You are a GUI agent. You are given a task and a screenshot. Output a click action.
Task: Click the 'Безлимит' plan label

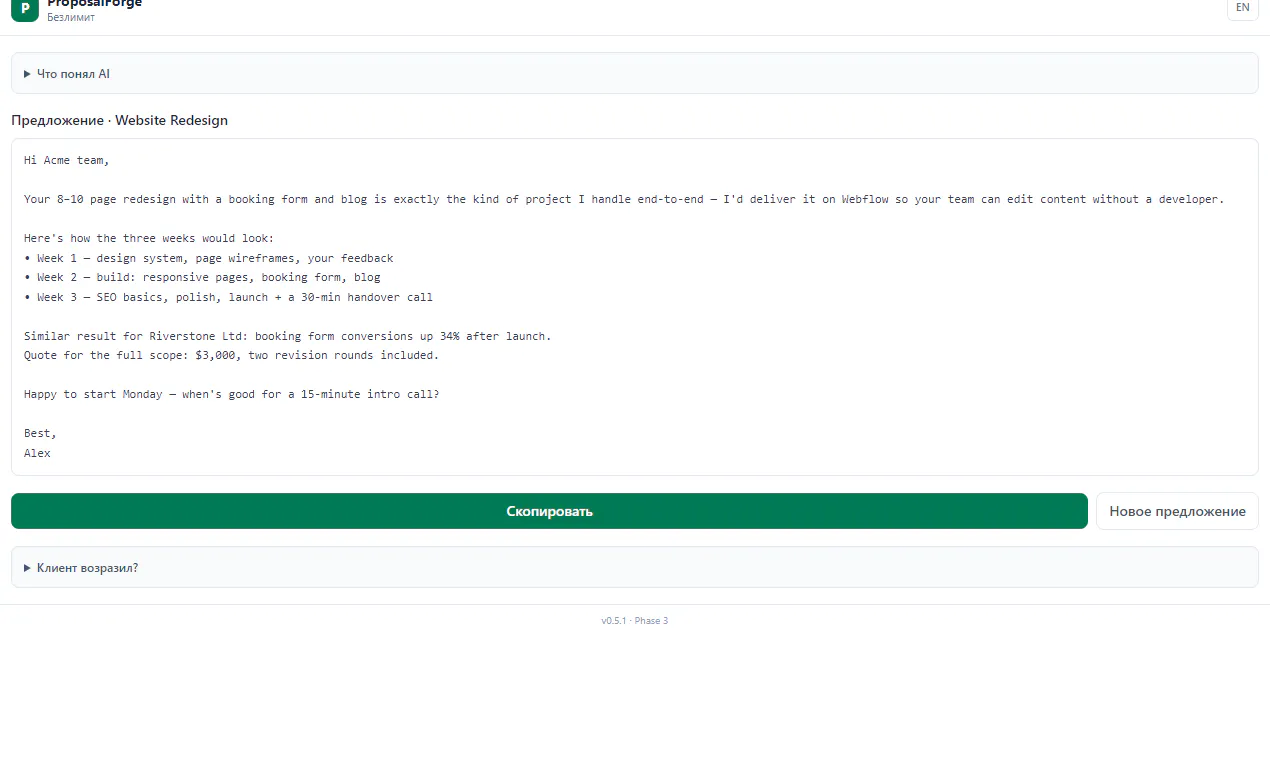[71, 17]
